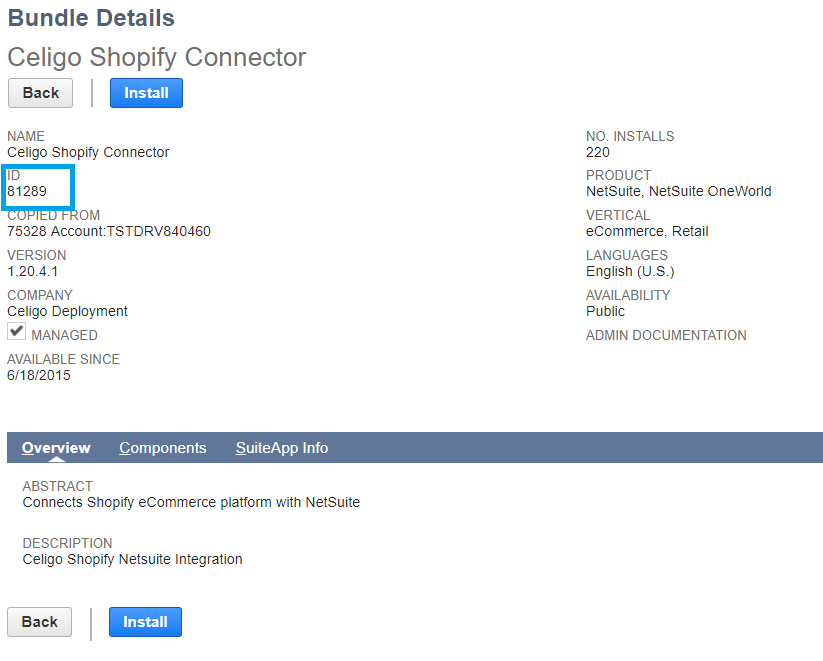This screenshot has height=661, width=823.
Task: Open the Components tab
Action: 163,448
